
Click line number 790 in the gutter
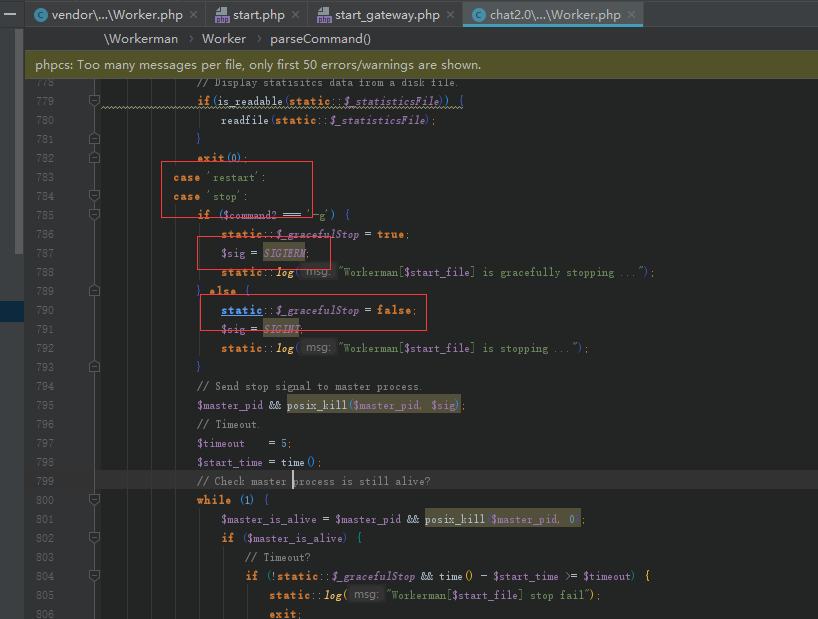(x=45, y=310)
